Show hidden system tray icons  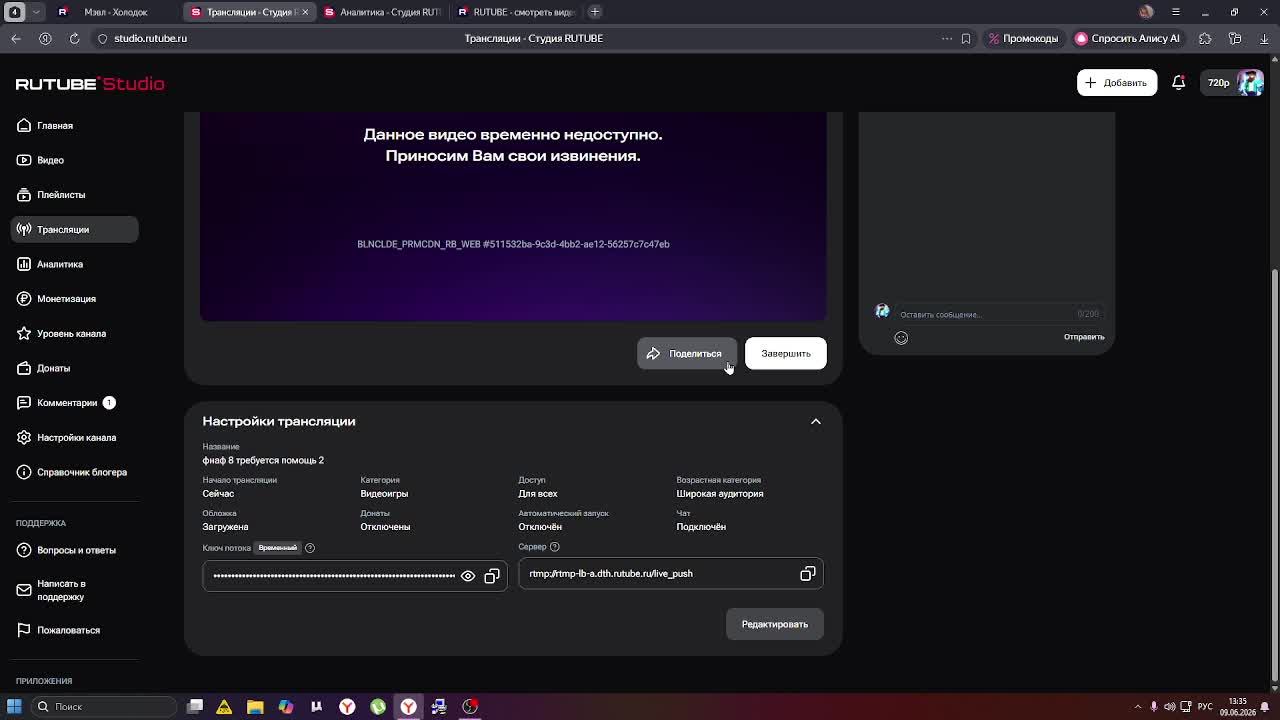[x=1138, y=707]
